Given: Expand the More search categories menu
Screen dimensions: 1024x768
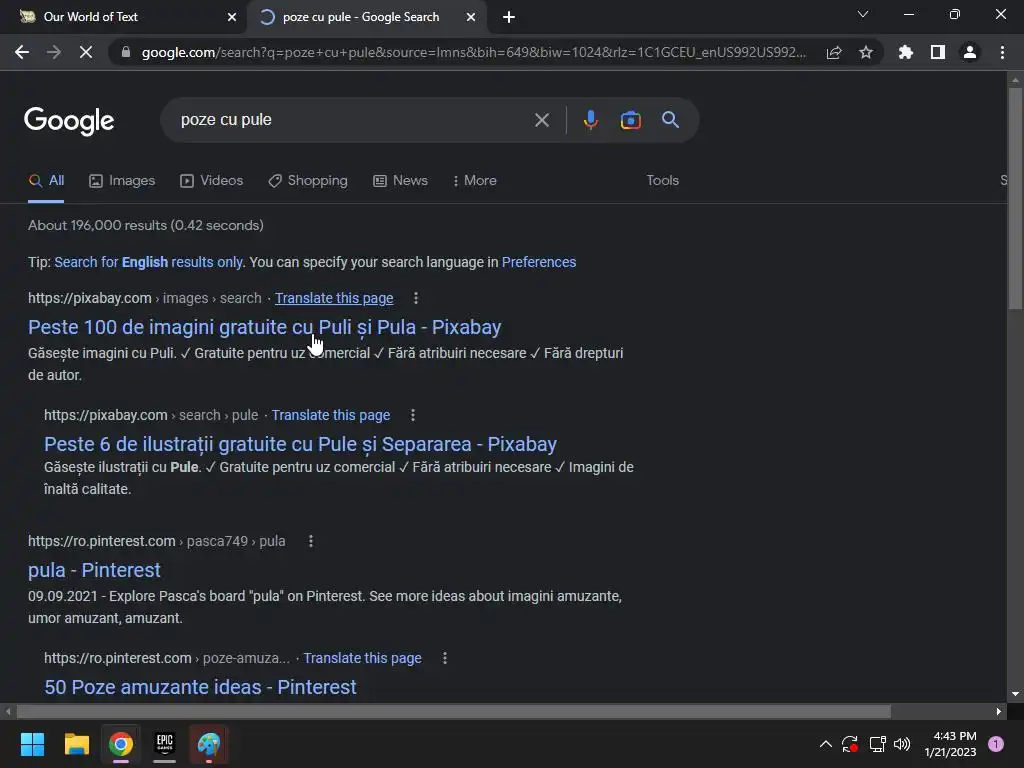Looking at the screenshot, I should click(475, 181).
